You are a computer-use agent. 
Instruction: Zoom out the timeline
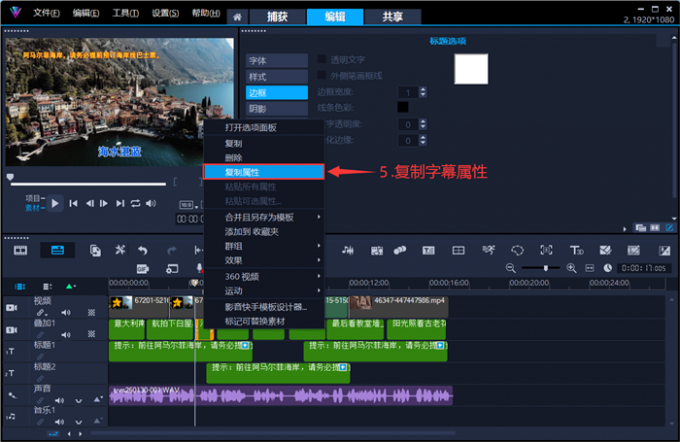pyautogui.click(x=511, y=268)
